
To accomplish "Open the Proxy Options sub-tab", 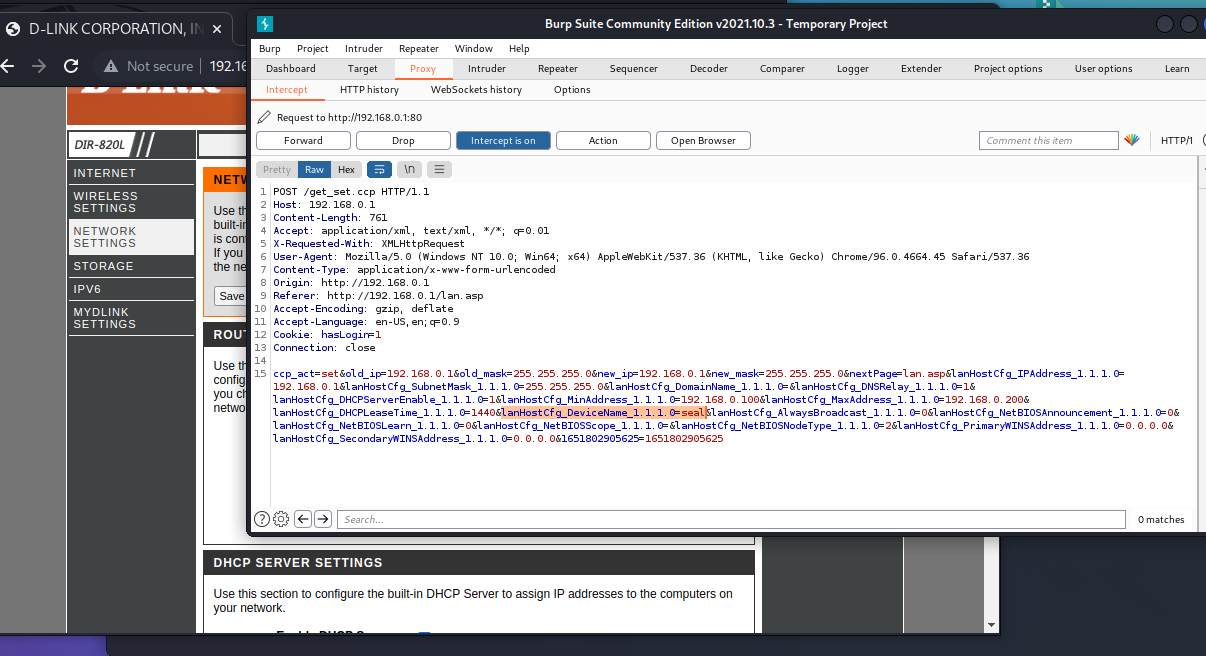I will [572, 90].
